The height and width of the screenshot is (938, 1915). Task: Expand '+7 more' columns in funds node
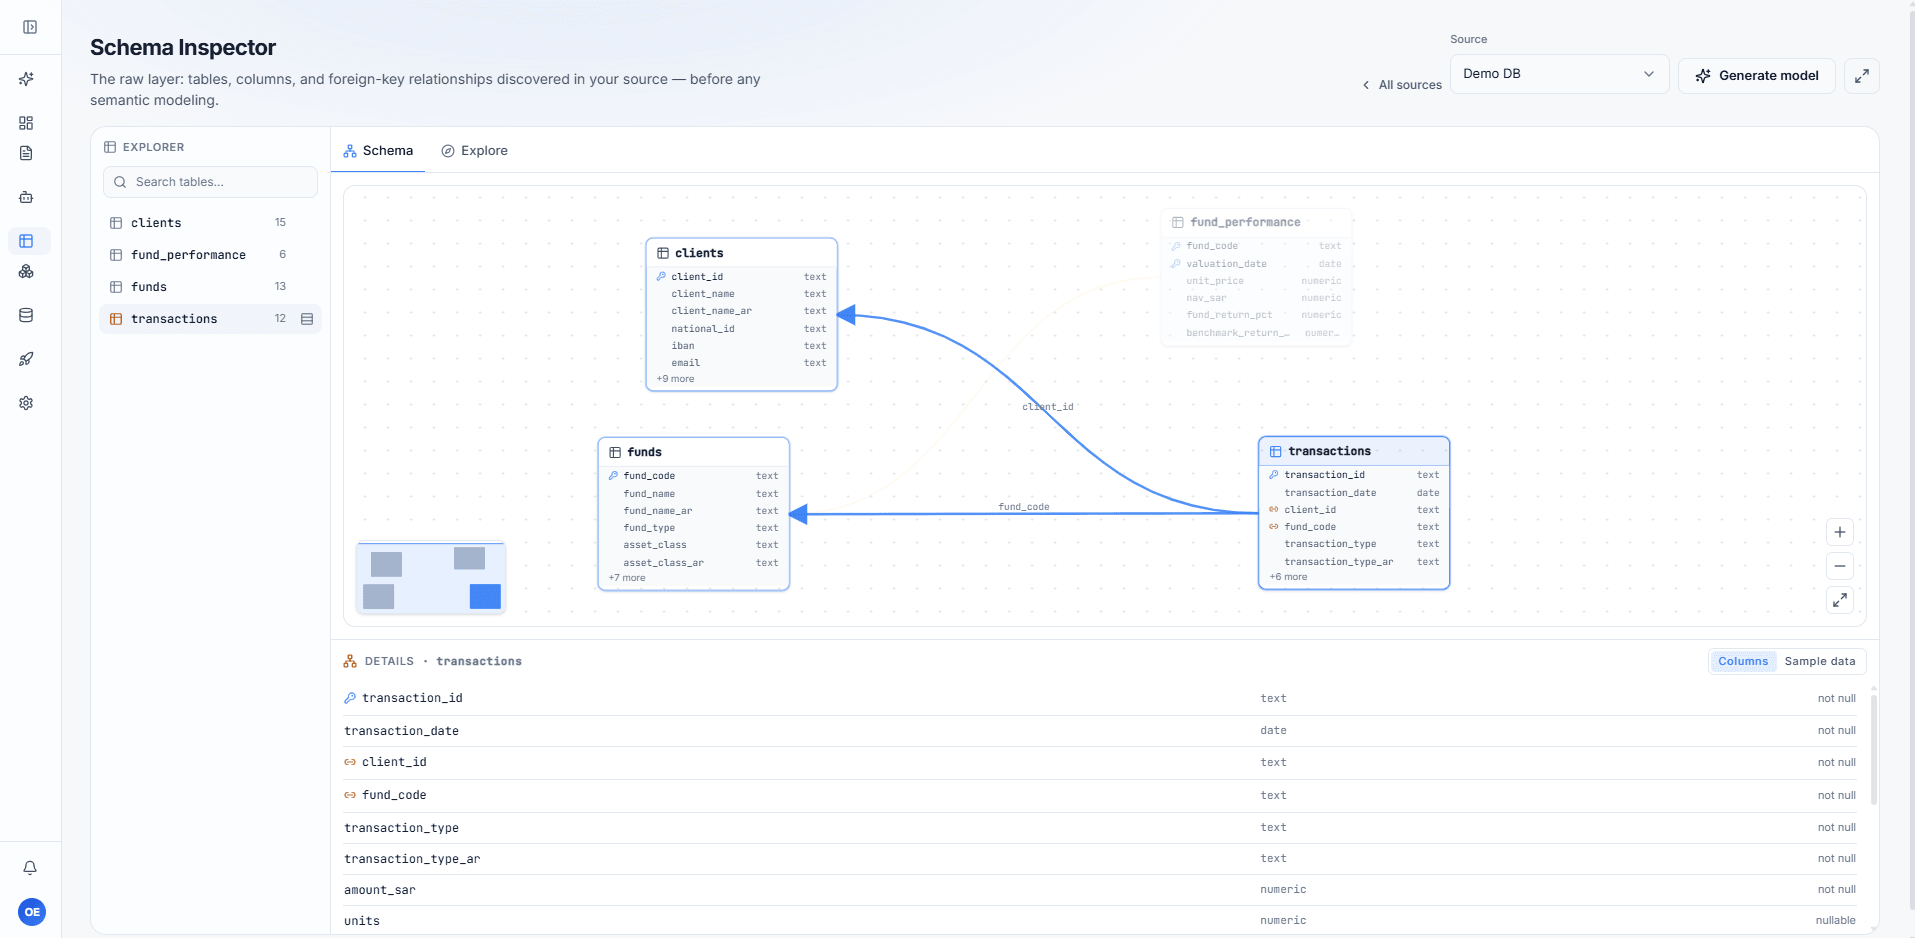(x=627, y=578)
